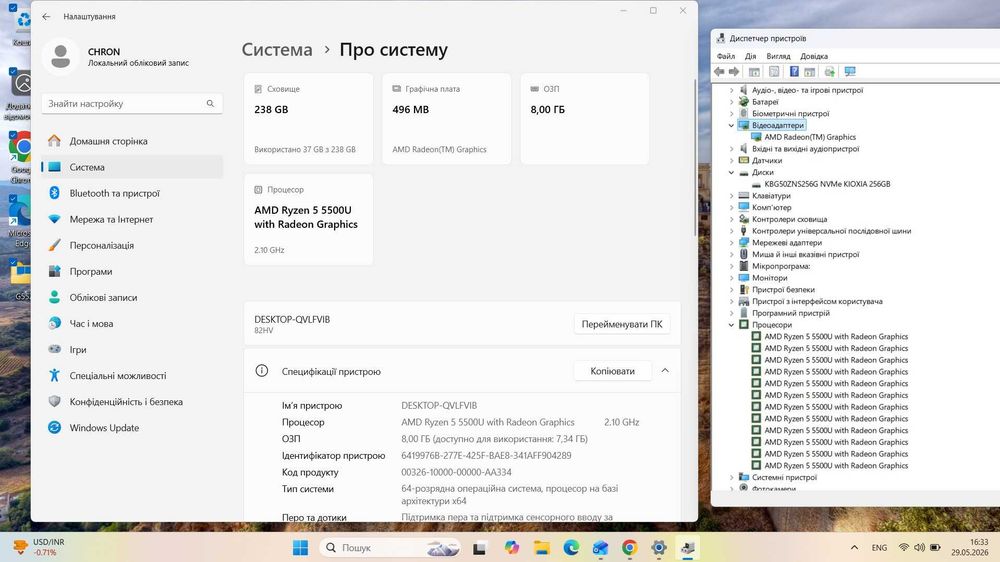Screen dimensions: 1000x562
Task: Expand the Батареї tree node
Action: coord(732,102)
